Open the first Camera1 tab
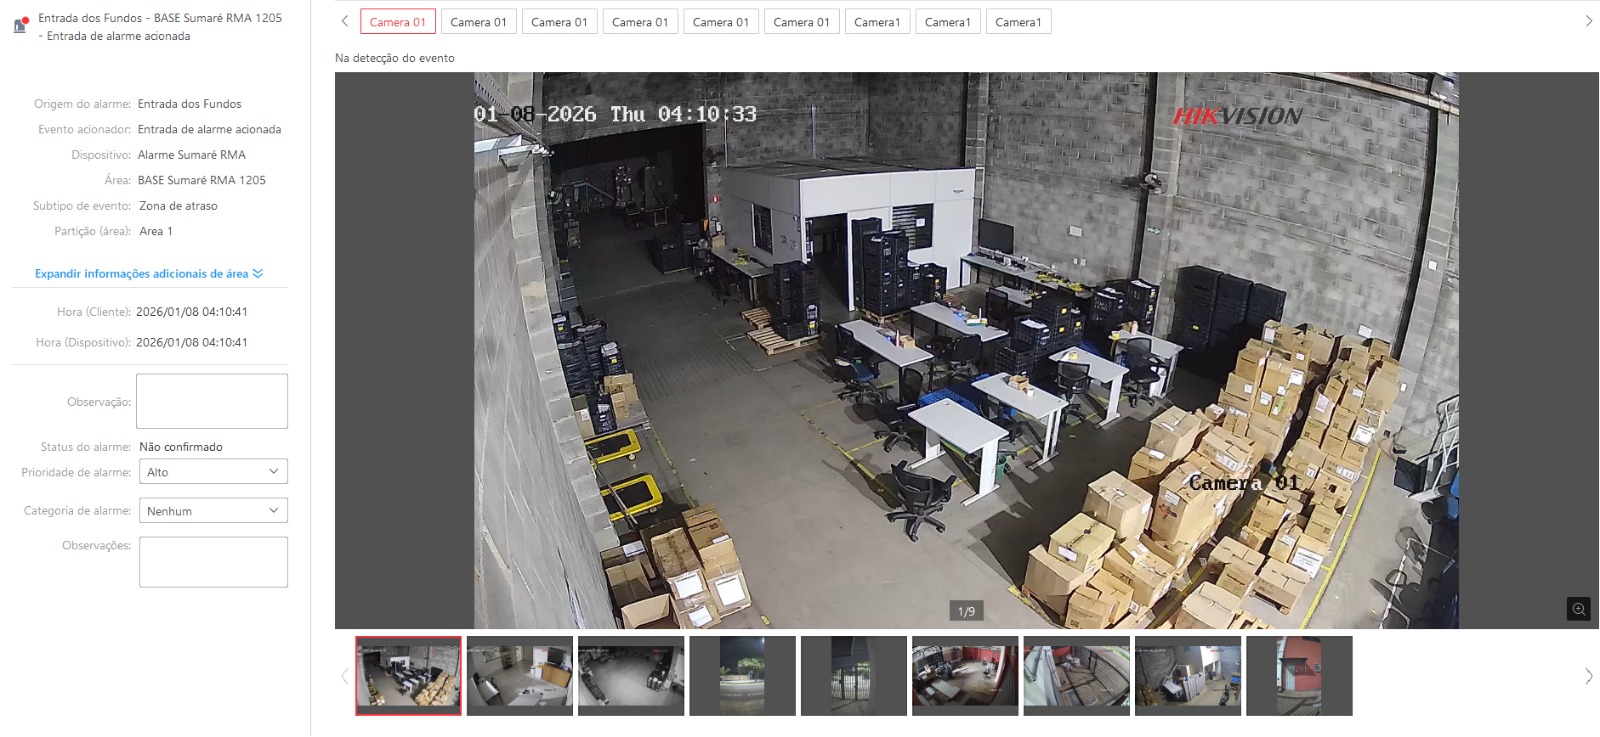 click(877, 22)
